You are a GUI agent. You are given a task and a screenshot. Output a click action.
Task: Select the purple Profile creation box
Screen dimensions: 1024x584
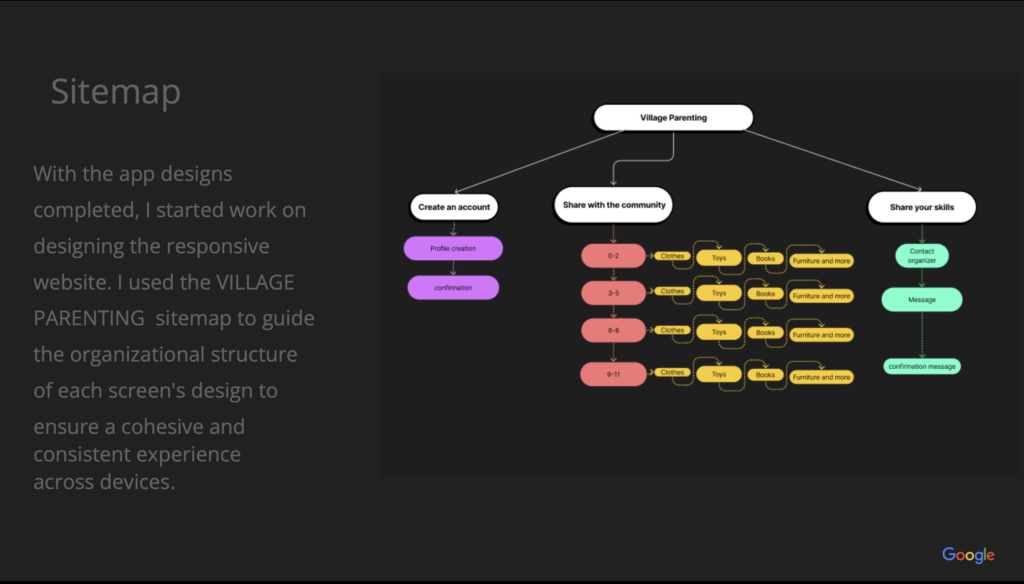(x=453, y=248)
